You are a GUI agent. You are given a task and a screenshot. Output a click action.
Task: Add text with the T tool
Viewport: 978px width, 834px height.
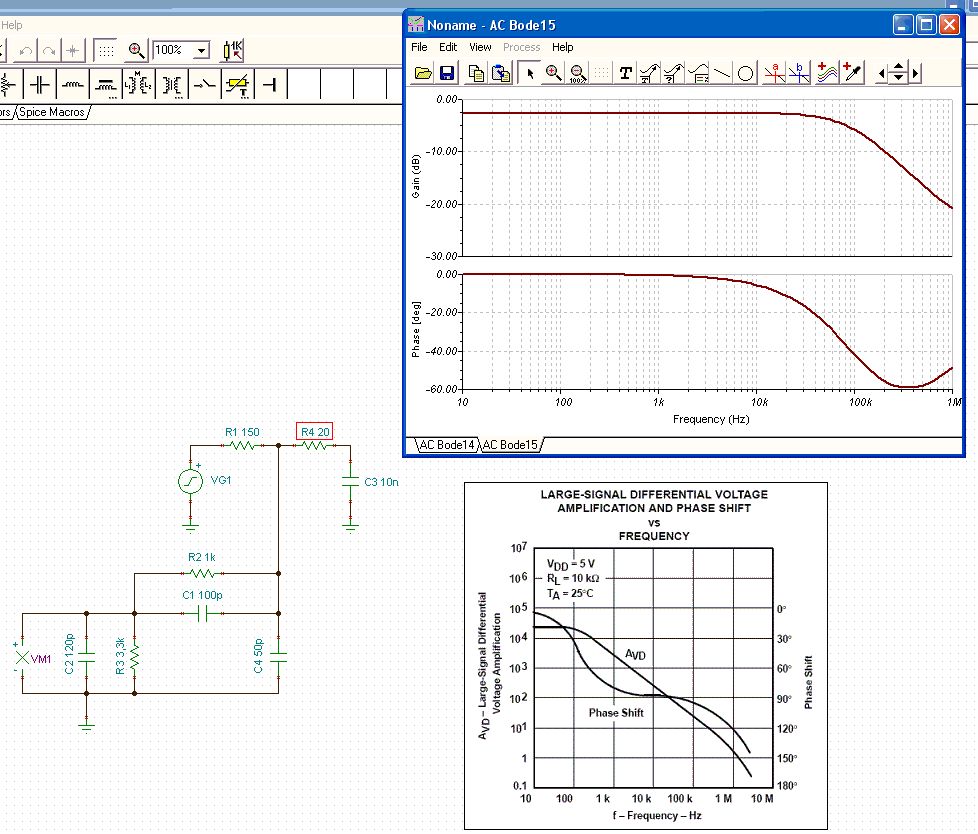click(625, 73)
